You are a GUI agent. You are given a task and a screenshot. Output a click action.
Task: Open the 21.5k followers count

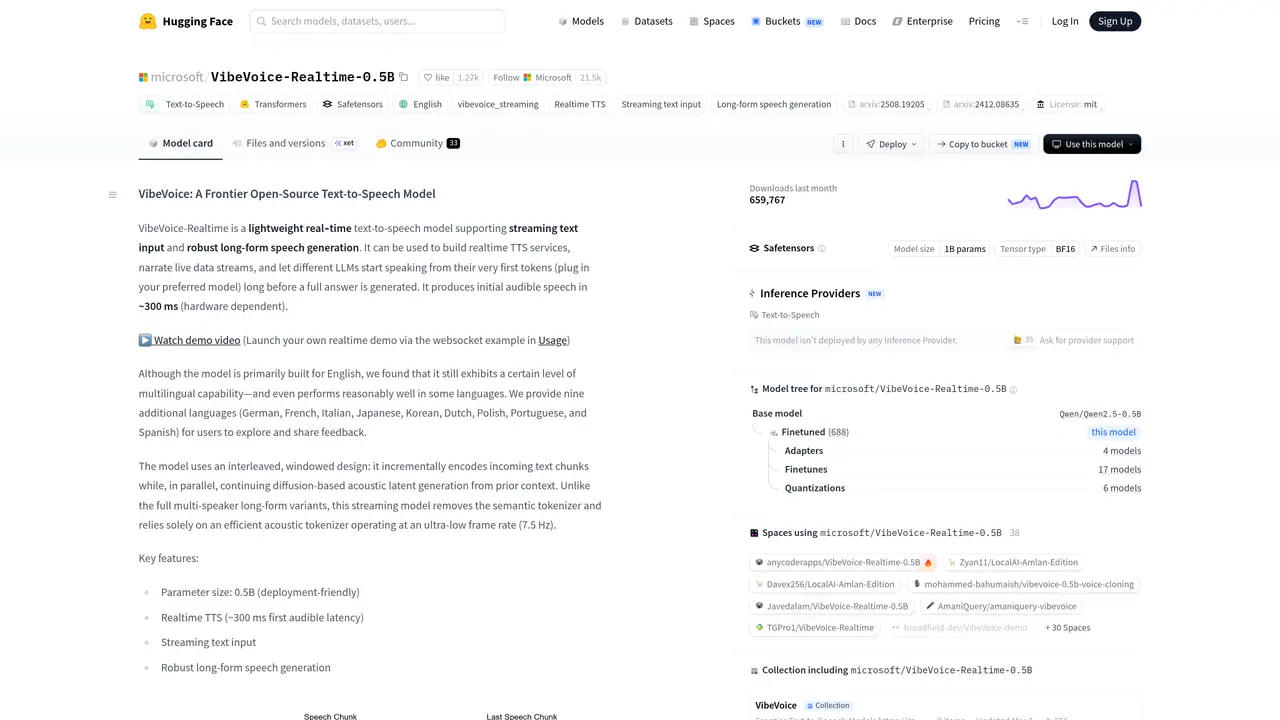click(590, 77)
